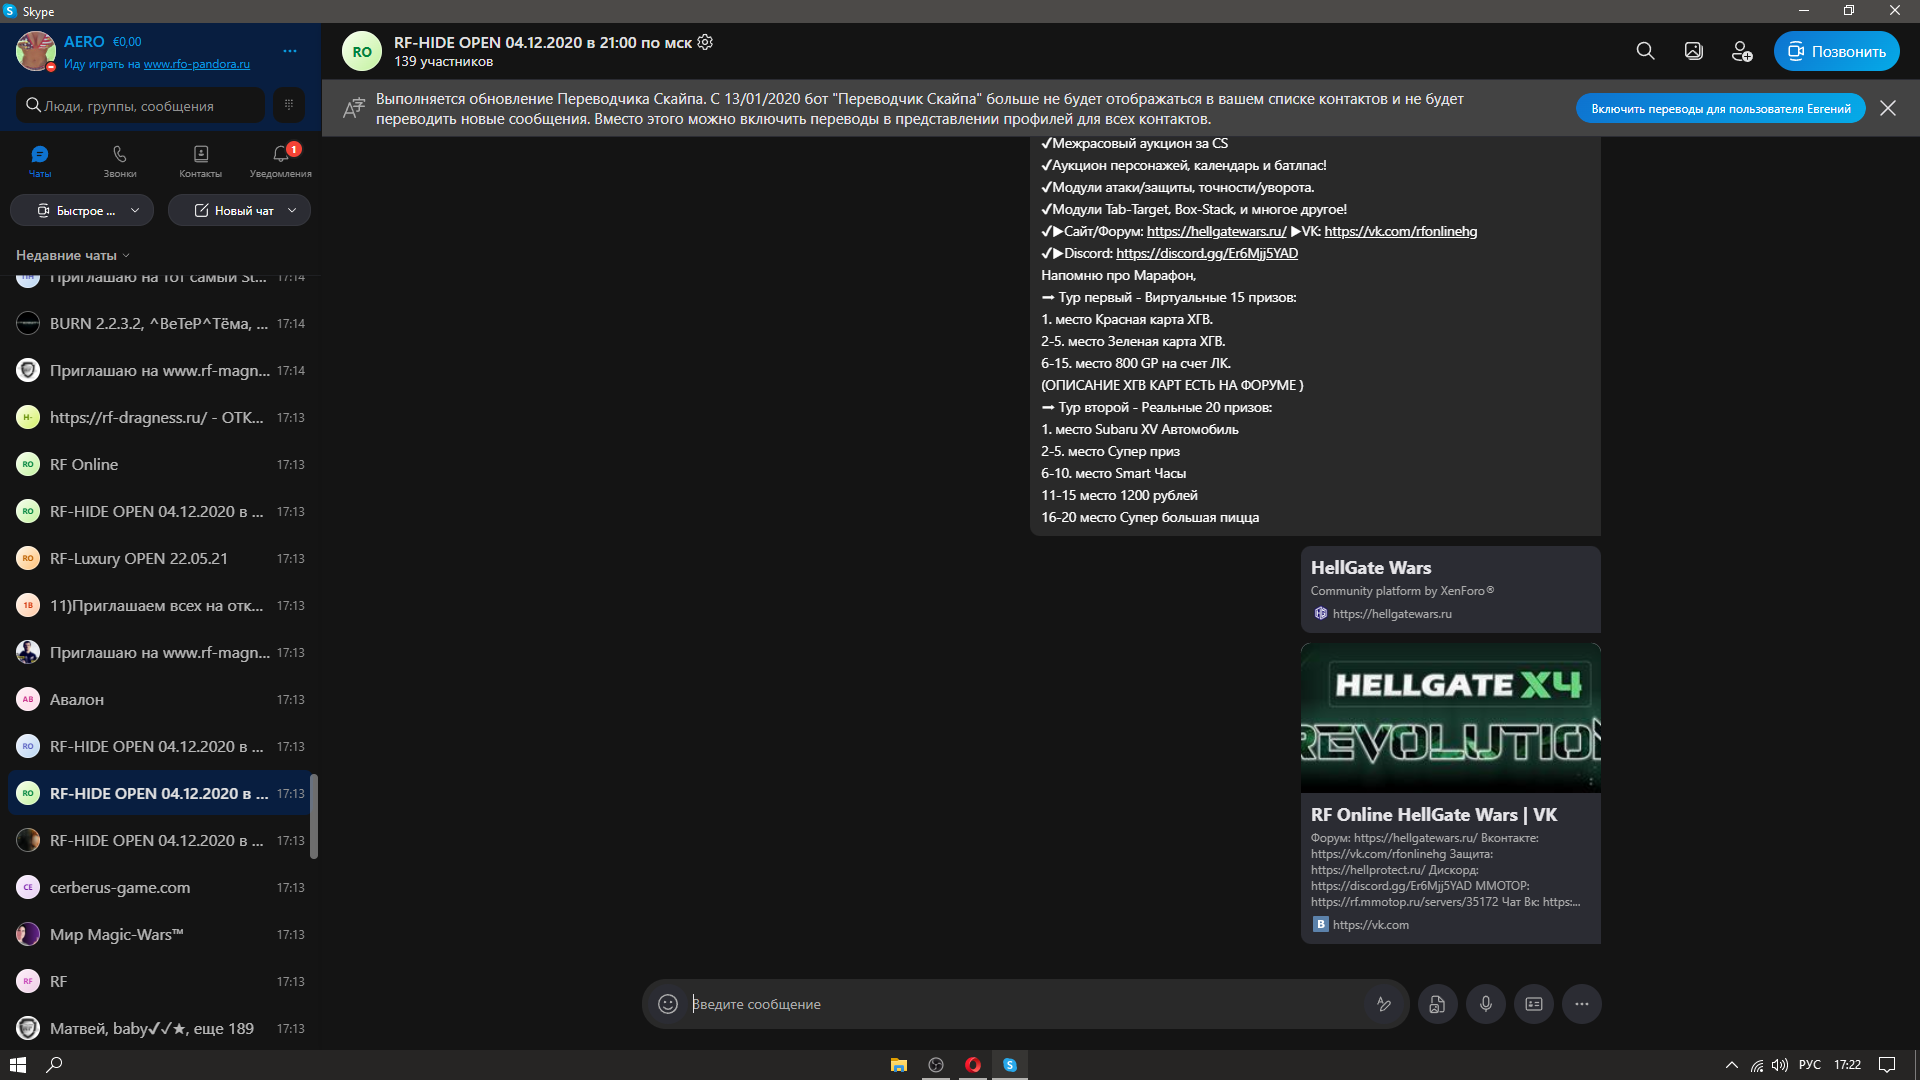The width and height of the screenshot is (1920, 1080).
Task: Click the microphone voice message icon
Action: pos(1486,1004)
